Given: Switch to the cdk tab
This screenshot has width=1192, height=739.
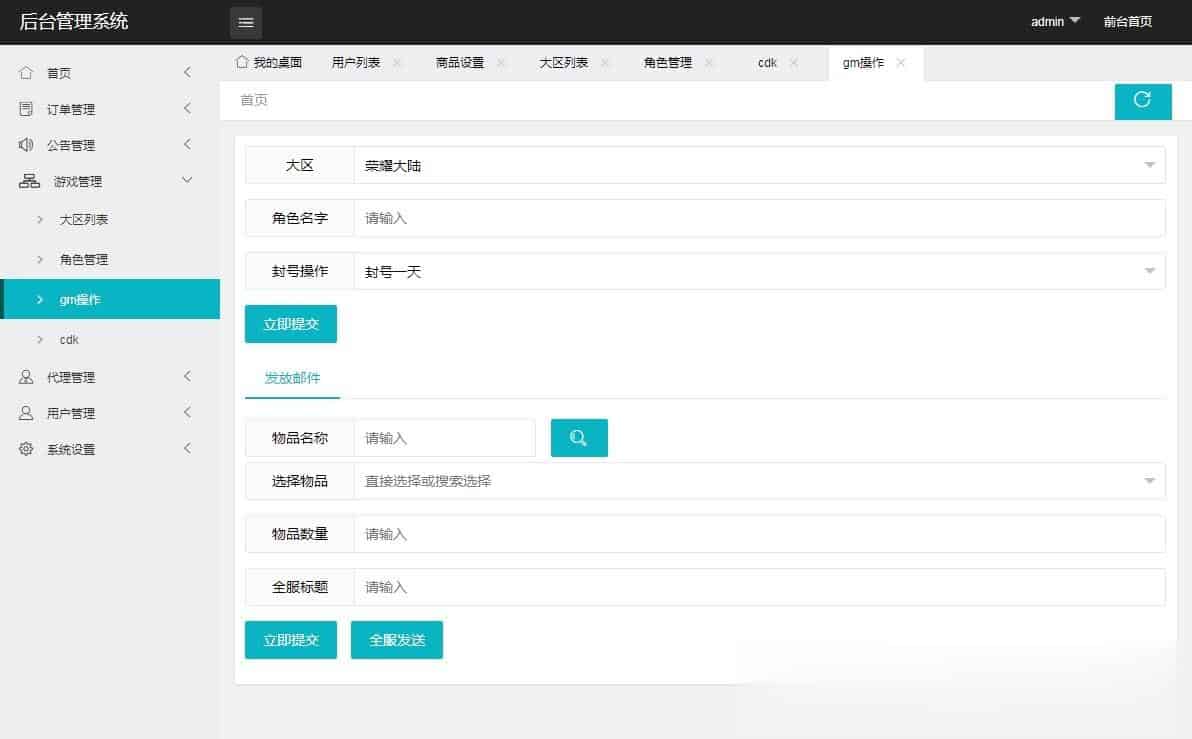Looking at the screenshot, I should [767, 62].
